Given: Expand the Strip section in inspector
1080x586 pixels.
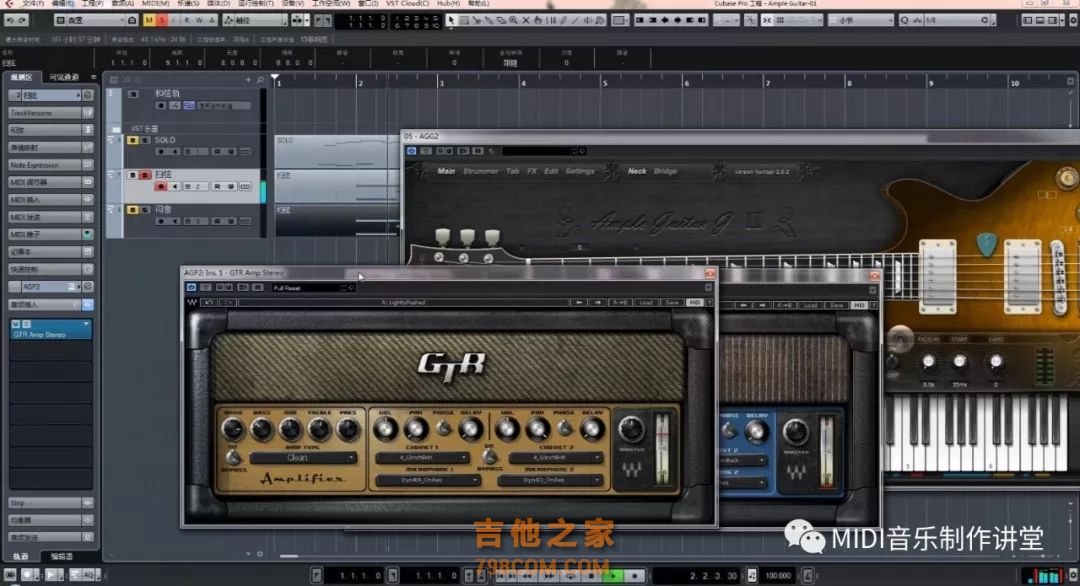Looking at the screenshot, I should click(x=50, y=503).
